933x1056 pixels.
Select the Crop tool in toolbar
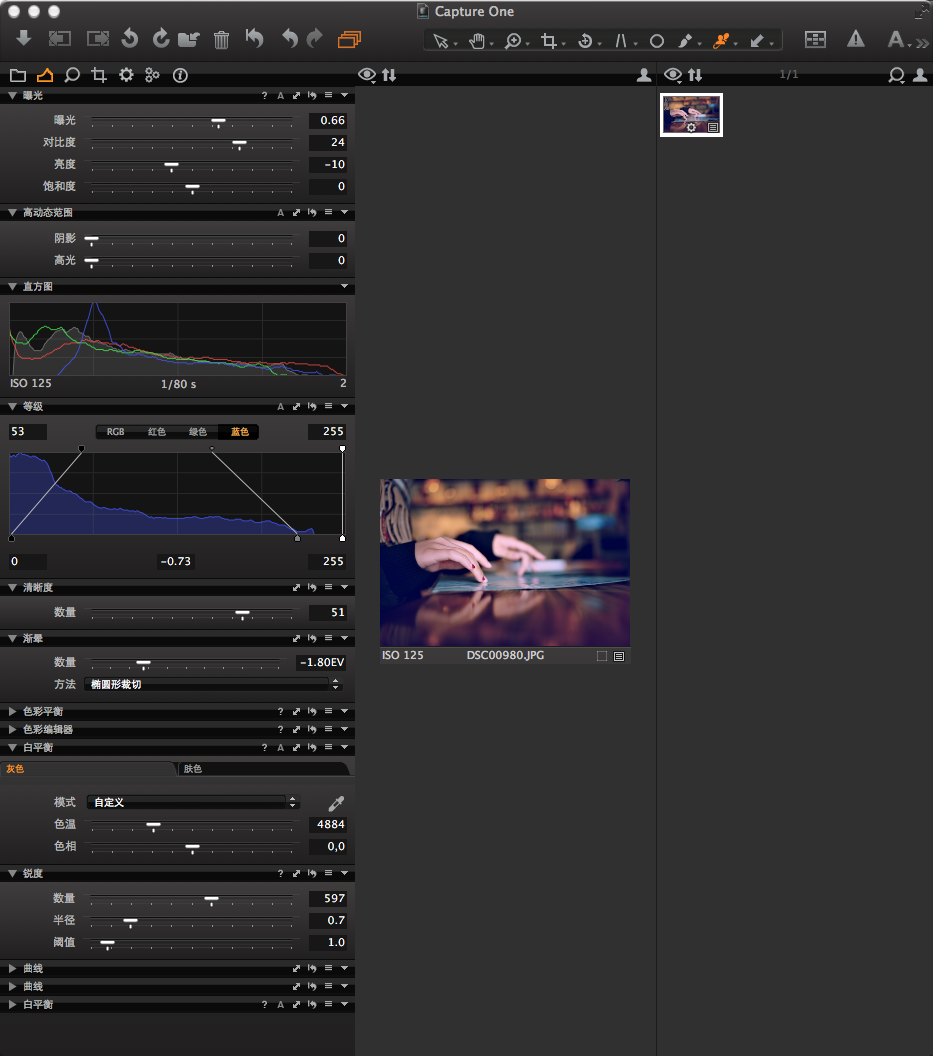[x=551, y=40]
